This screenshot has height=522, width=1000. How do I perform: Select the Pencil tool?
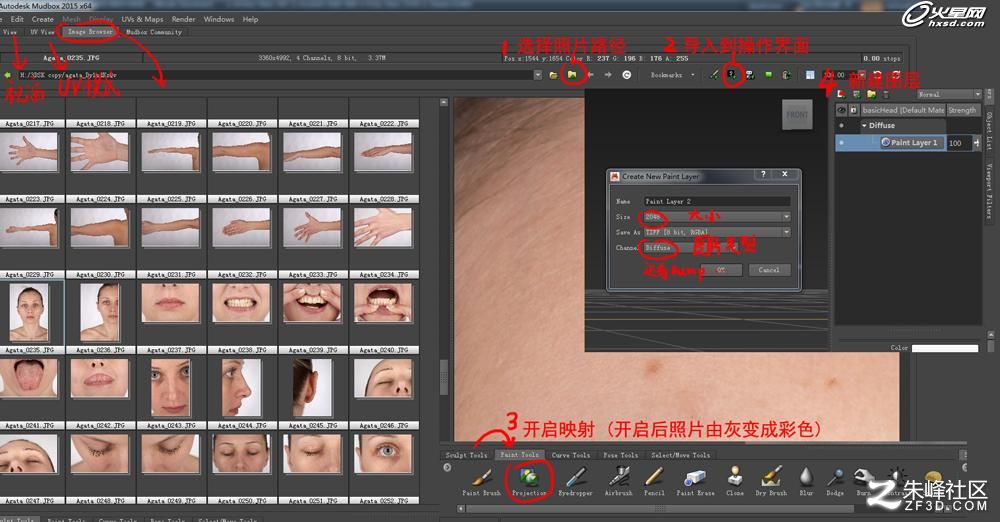654,482
